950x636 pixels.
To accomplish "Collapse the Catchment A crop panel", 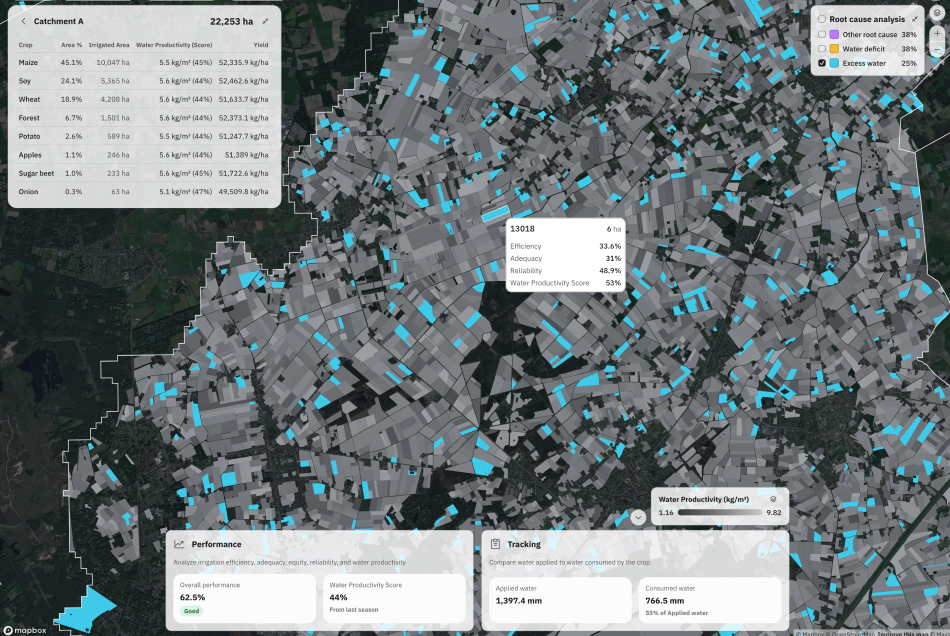I will [x=265, y=21].
